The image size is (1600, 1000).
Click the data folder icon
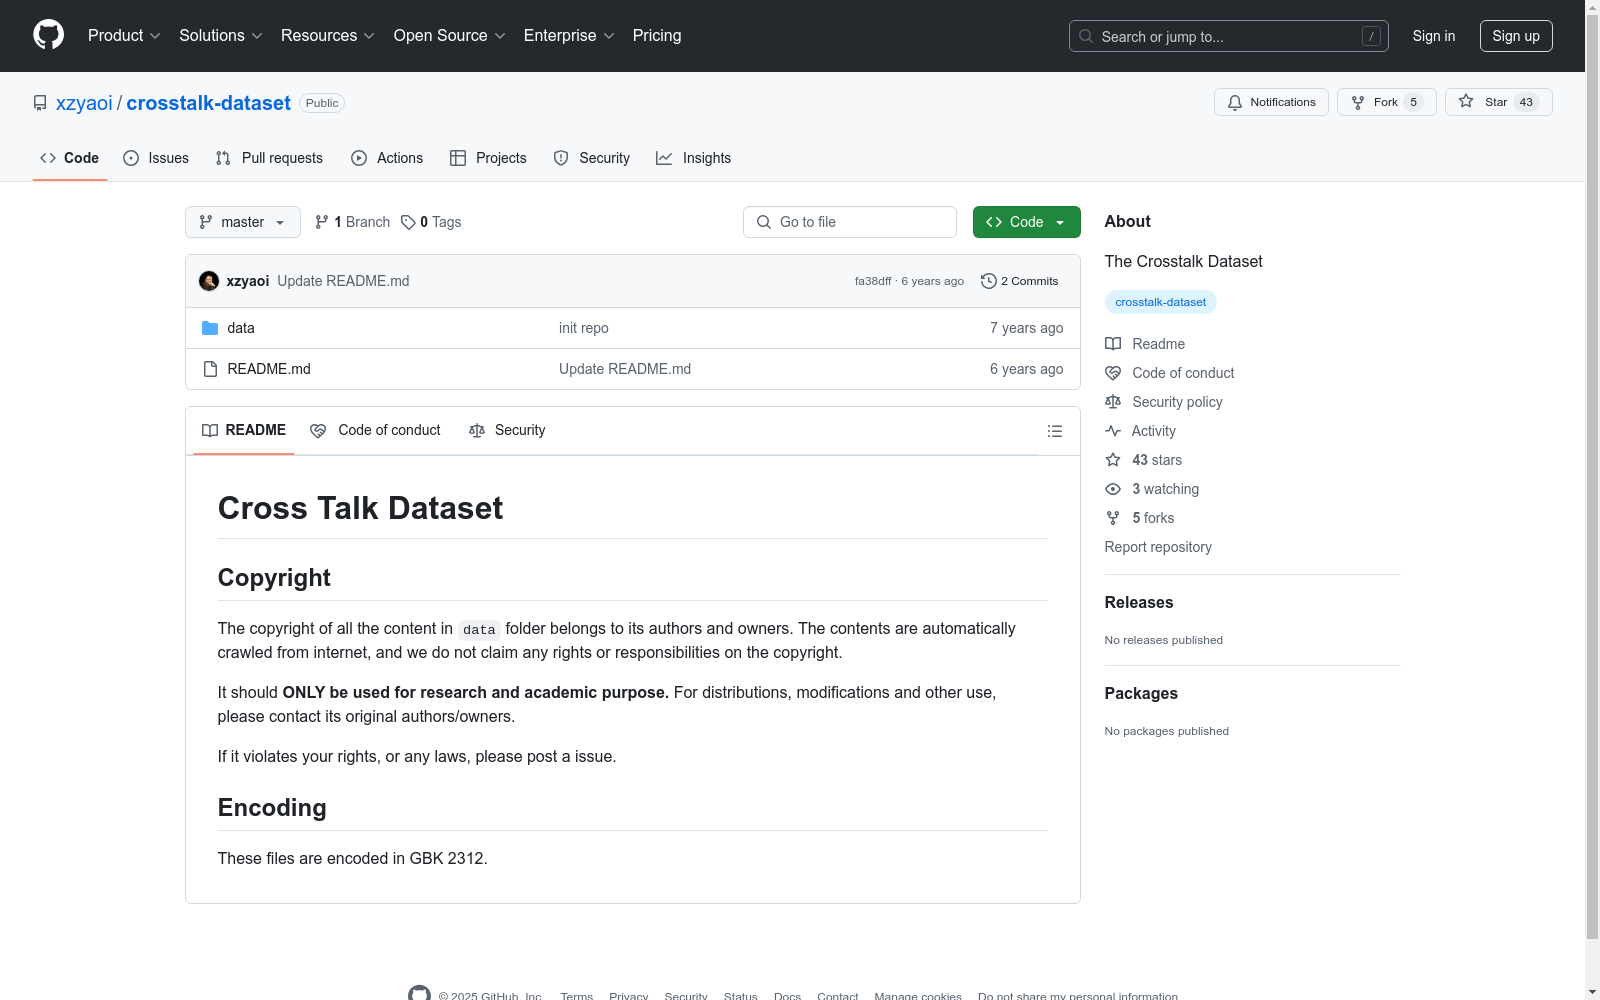tap(210, 328)
